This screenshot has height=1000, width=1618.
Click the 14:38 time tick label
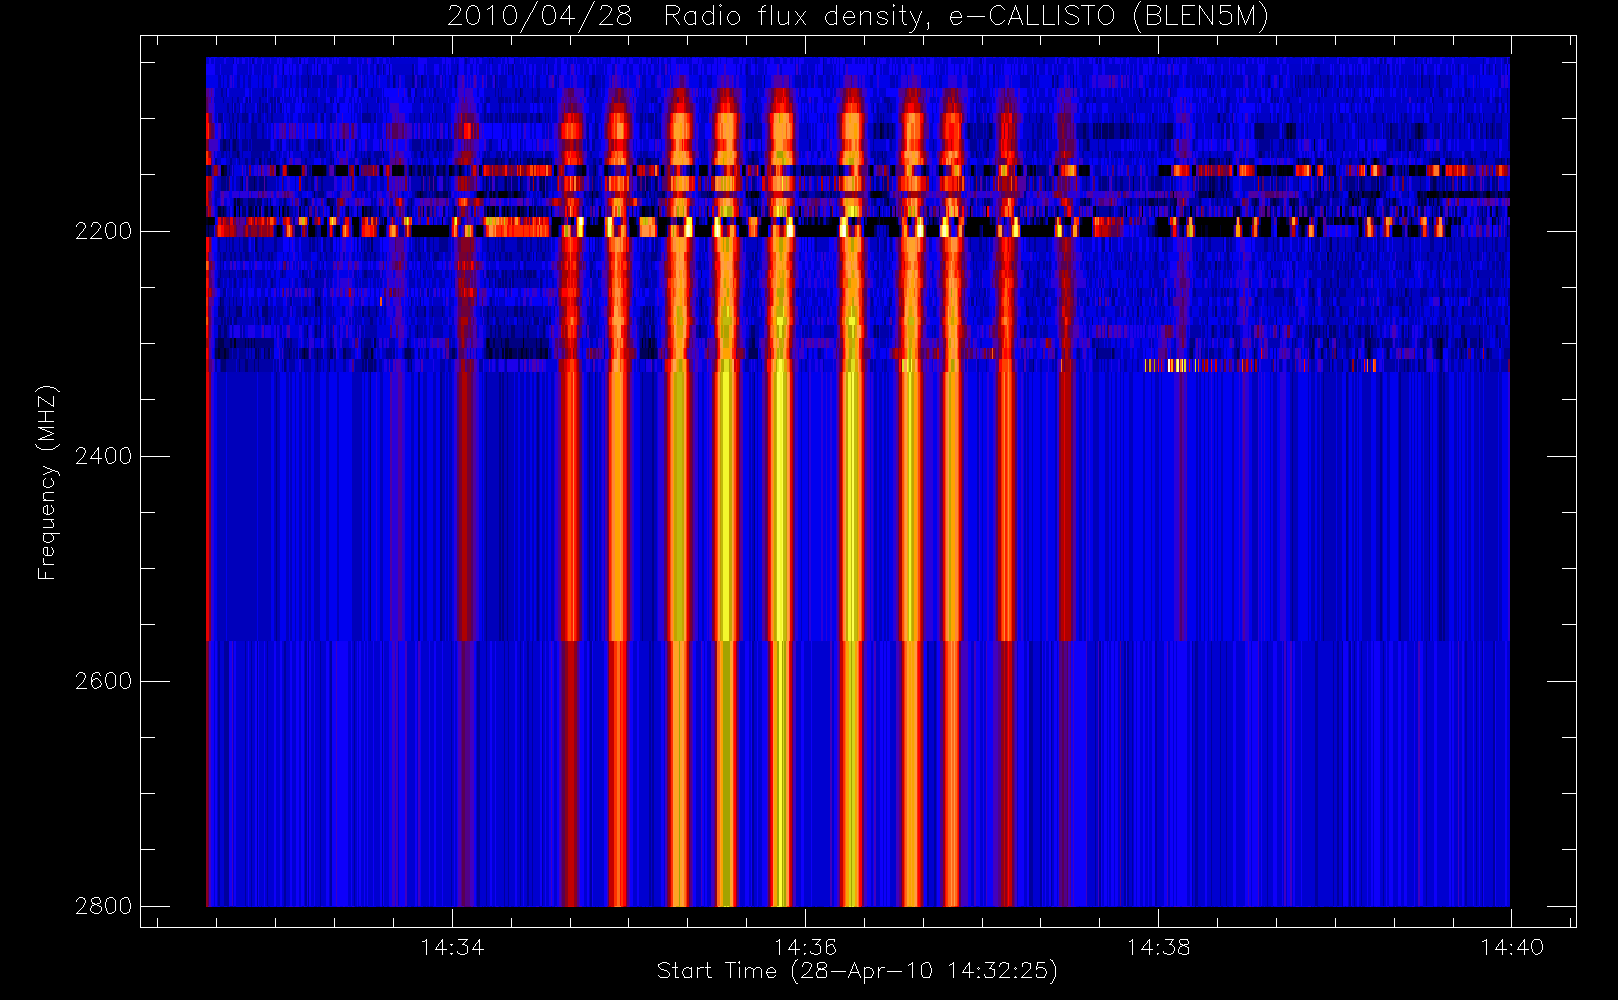click(x=1158, y=947)
